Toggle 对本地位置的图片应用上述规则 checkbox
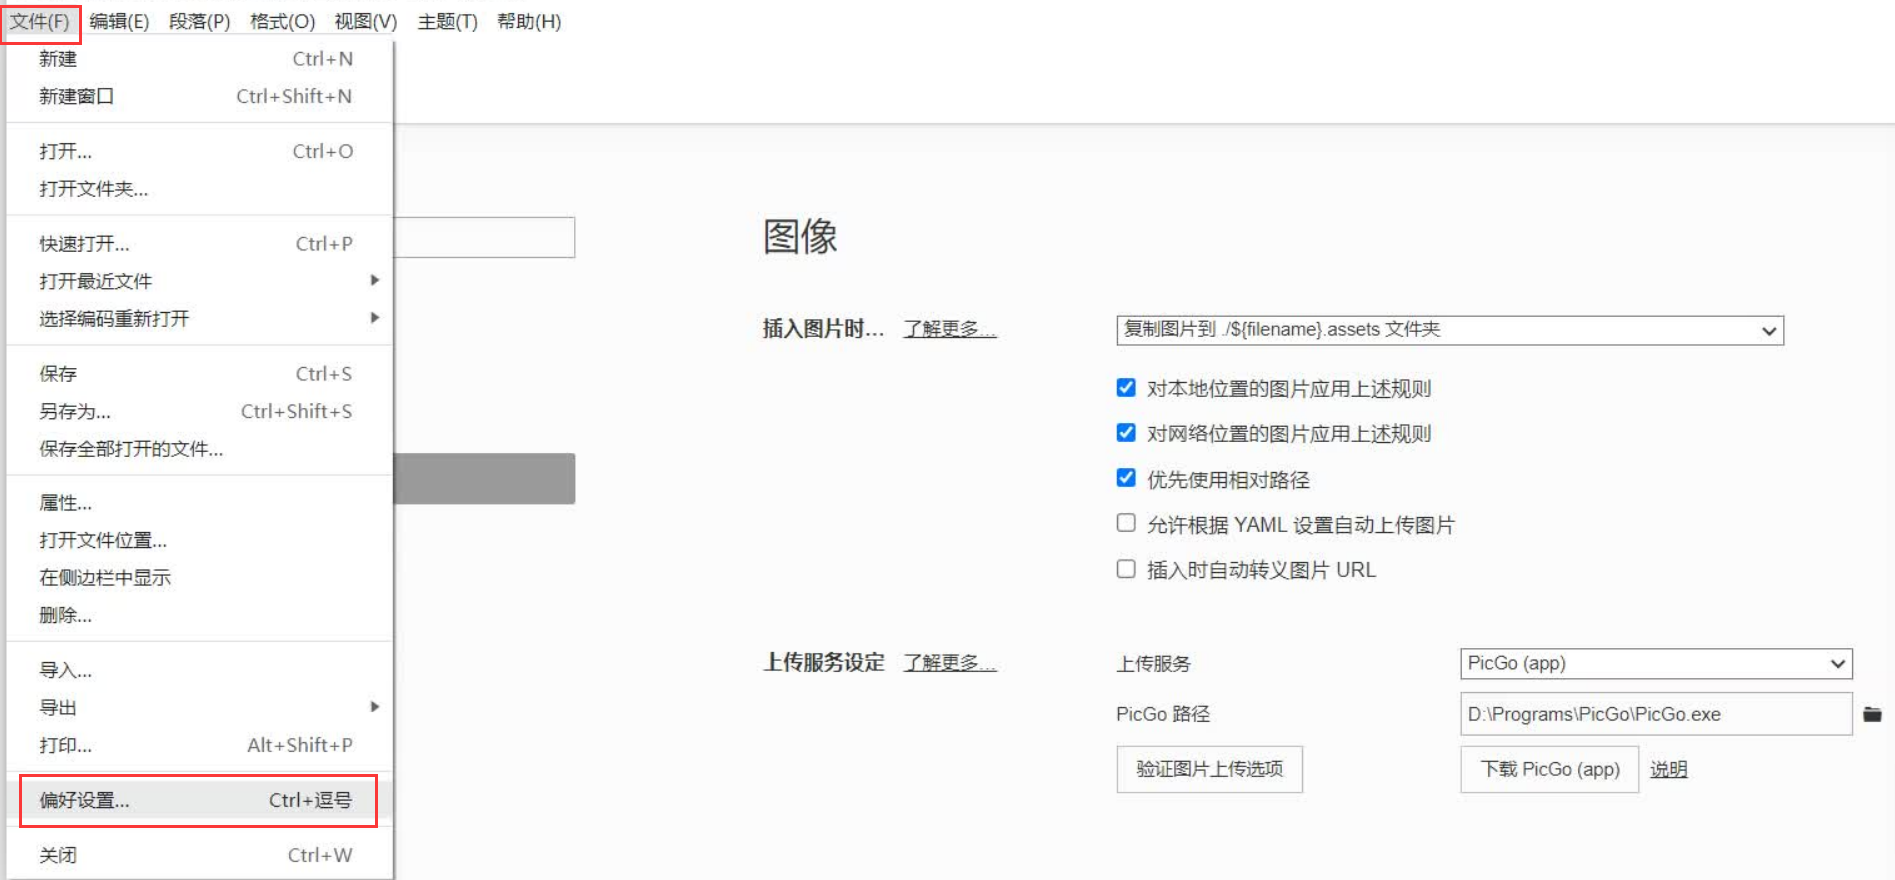The height and width of the screenshot is (880, 1895). pos(1126,388)
